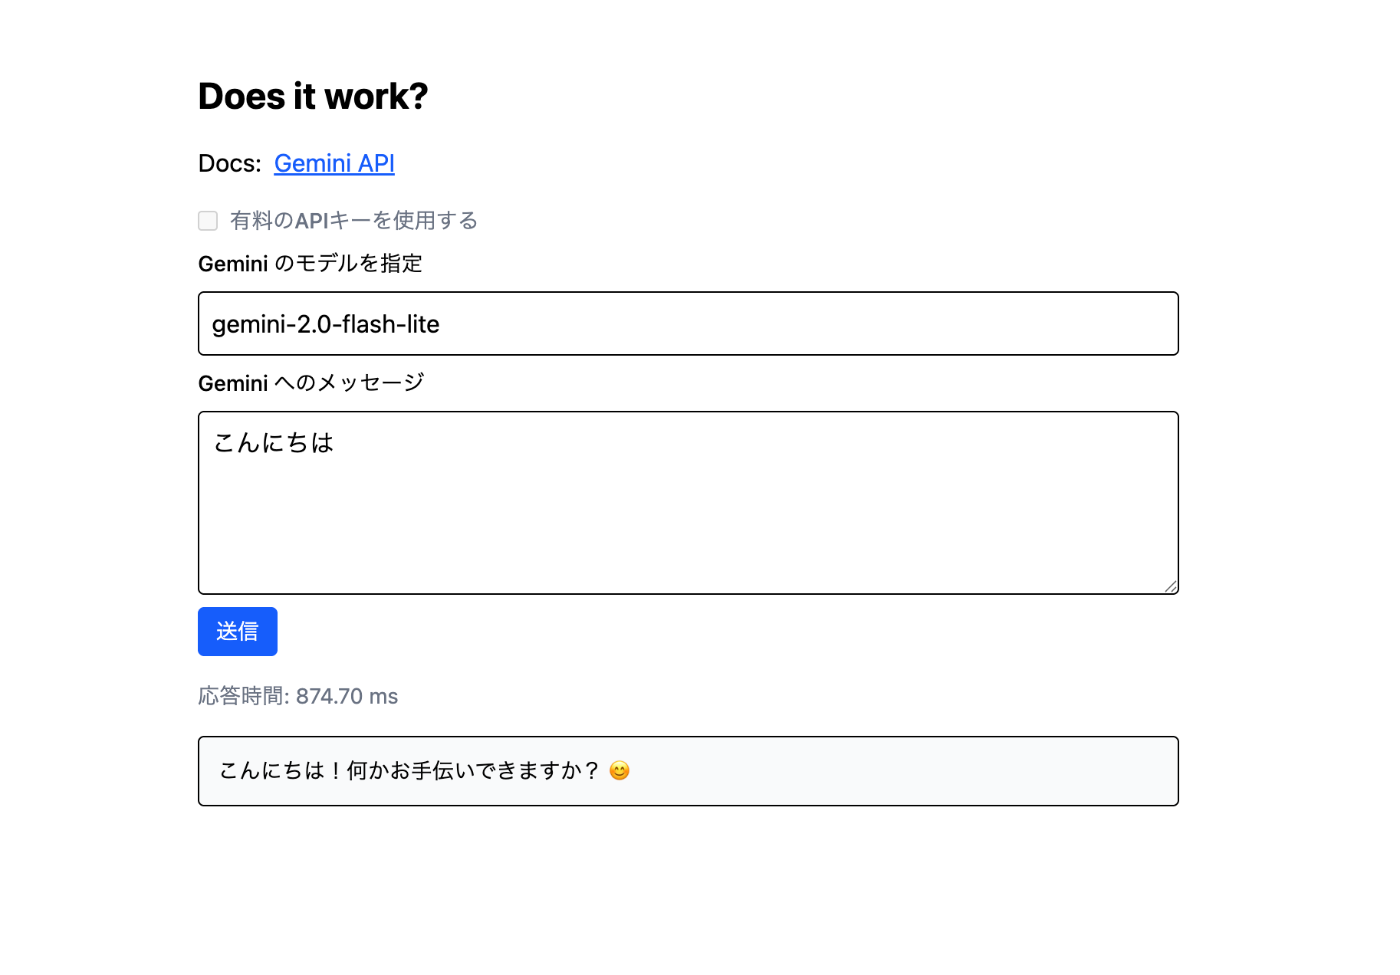Click the Gemini response output box
Viewport: 1400px width, 975px height.
click(900, 771)
